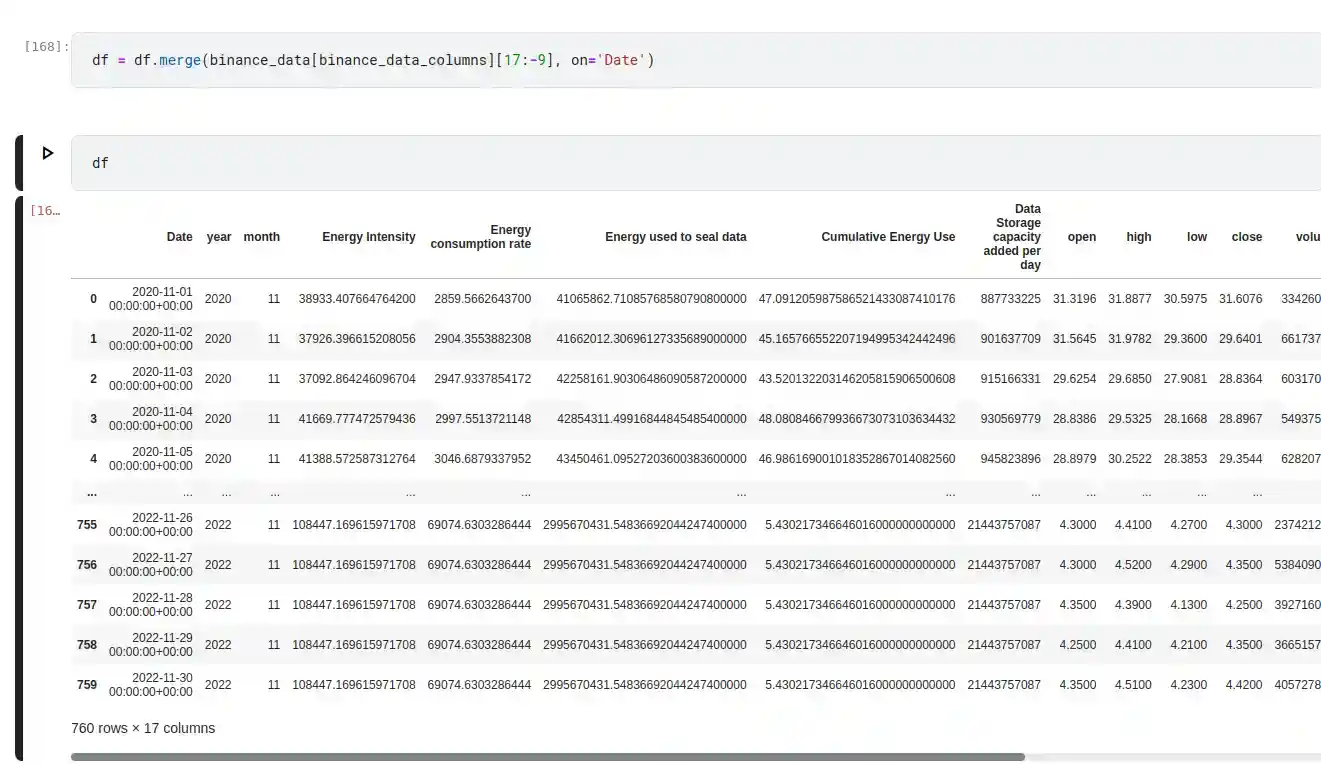Click the open column header
1321x764 pixels.
point(1081,237)
